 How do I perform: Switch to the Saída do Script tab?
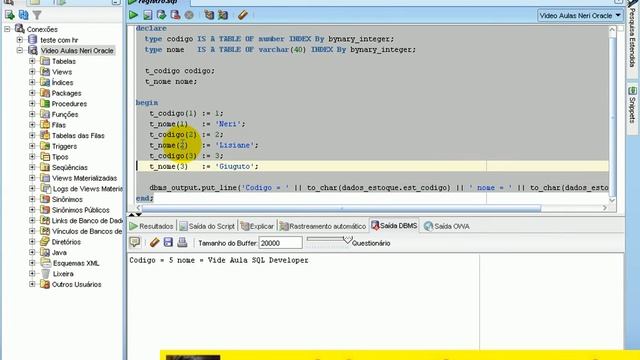[x=207, y=226]
